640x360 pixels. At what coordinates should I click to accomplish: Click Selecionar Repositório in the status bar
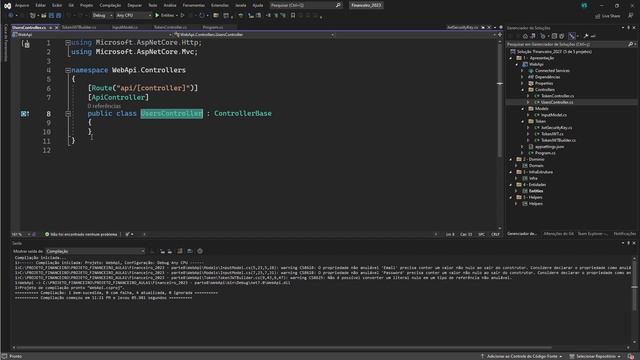point(596,356)
